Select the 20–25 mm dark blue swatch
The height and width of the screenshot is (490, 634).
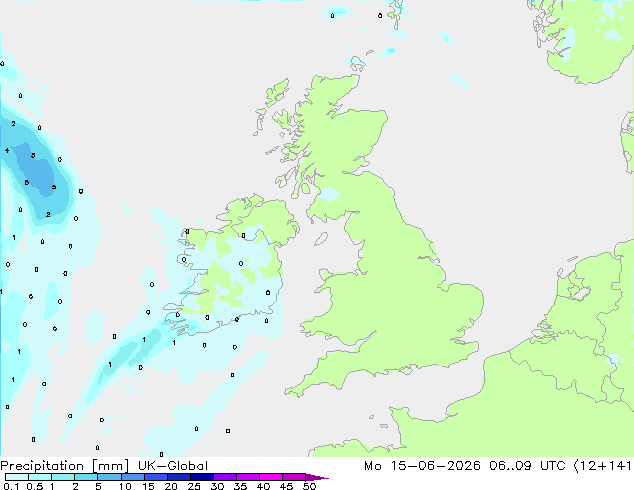pyautogui.click(x=178, y=477)
